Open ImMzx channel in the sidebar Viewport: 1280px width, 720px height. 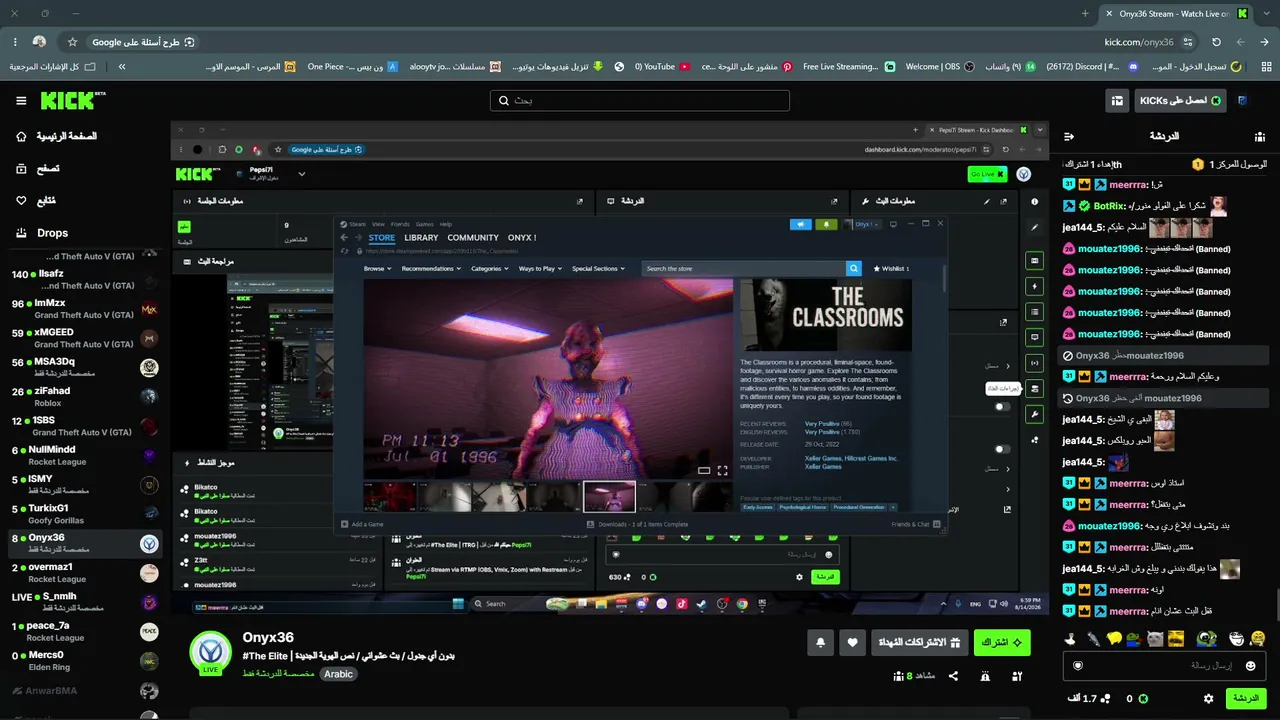pyautogui.click(x=85, y=309)
